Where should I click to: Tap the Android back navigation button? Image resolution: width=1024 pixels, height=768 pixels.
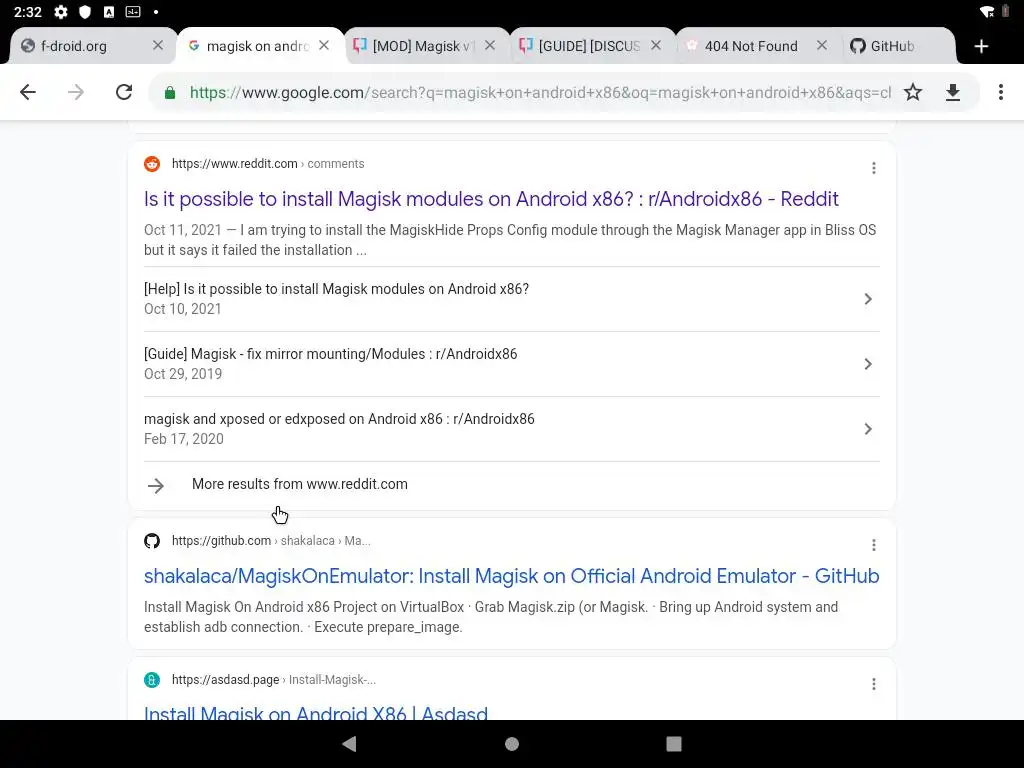point(349,744)
